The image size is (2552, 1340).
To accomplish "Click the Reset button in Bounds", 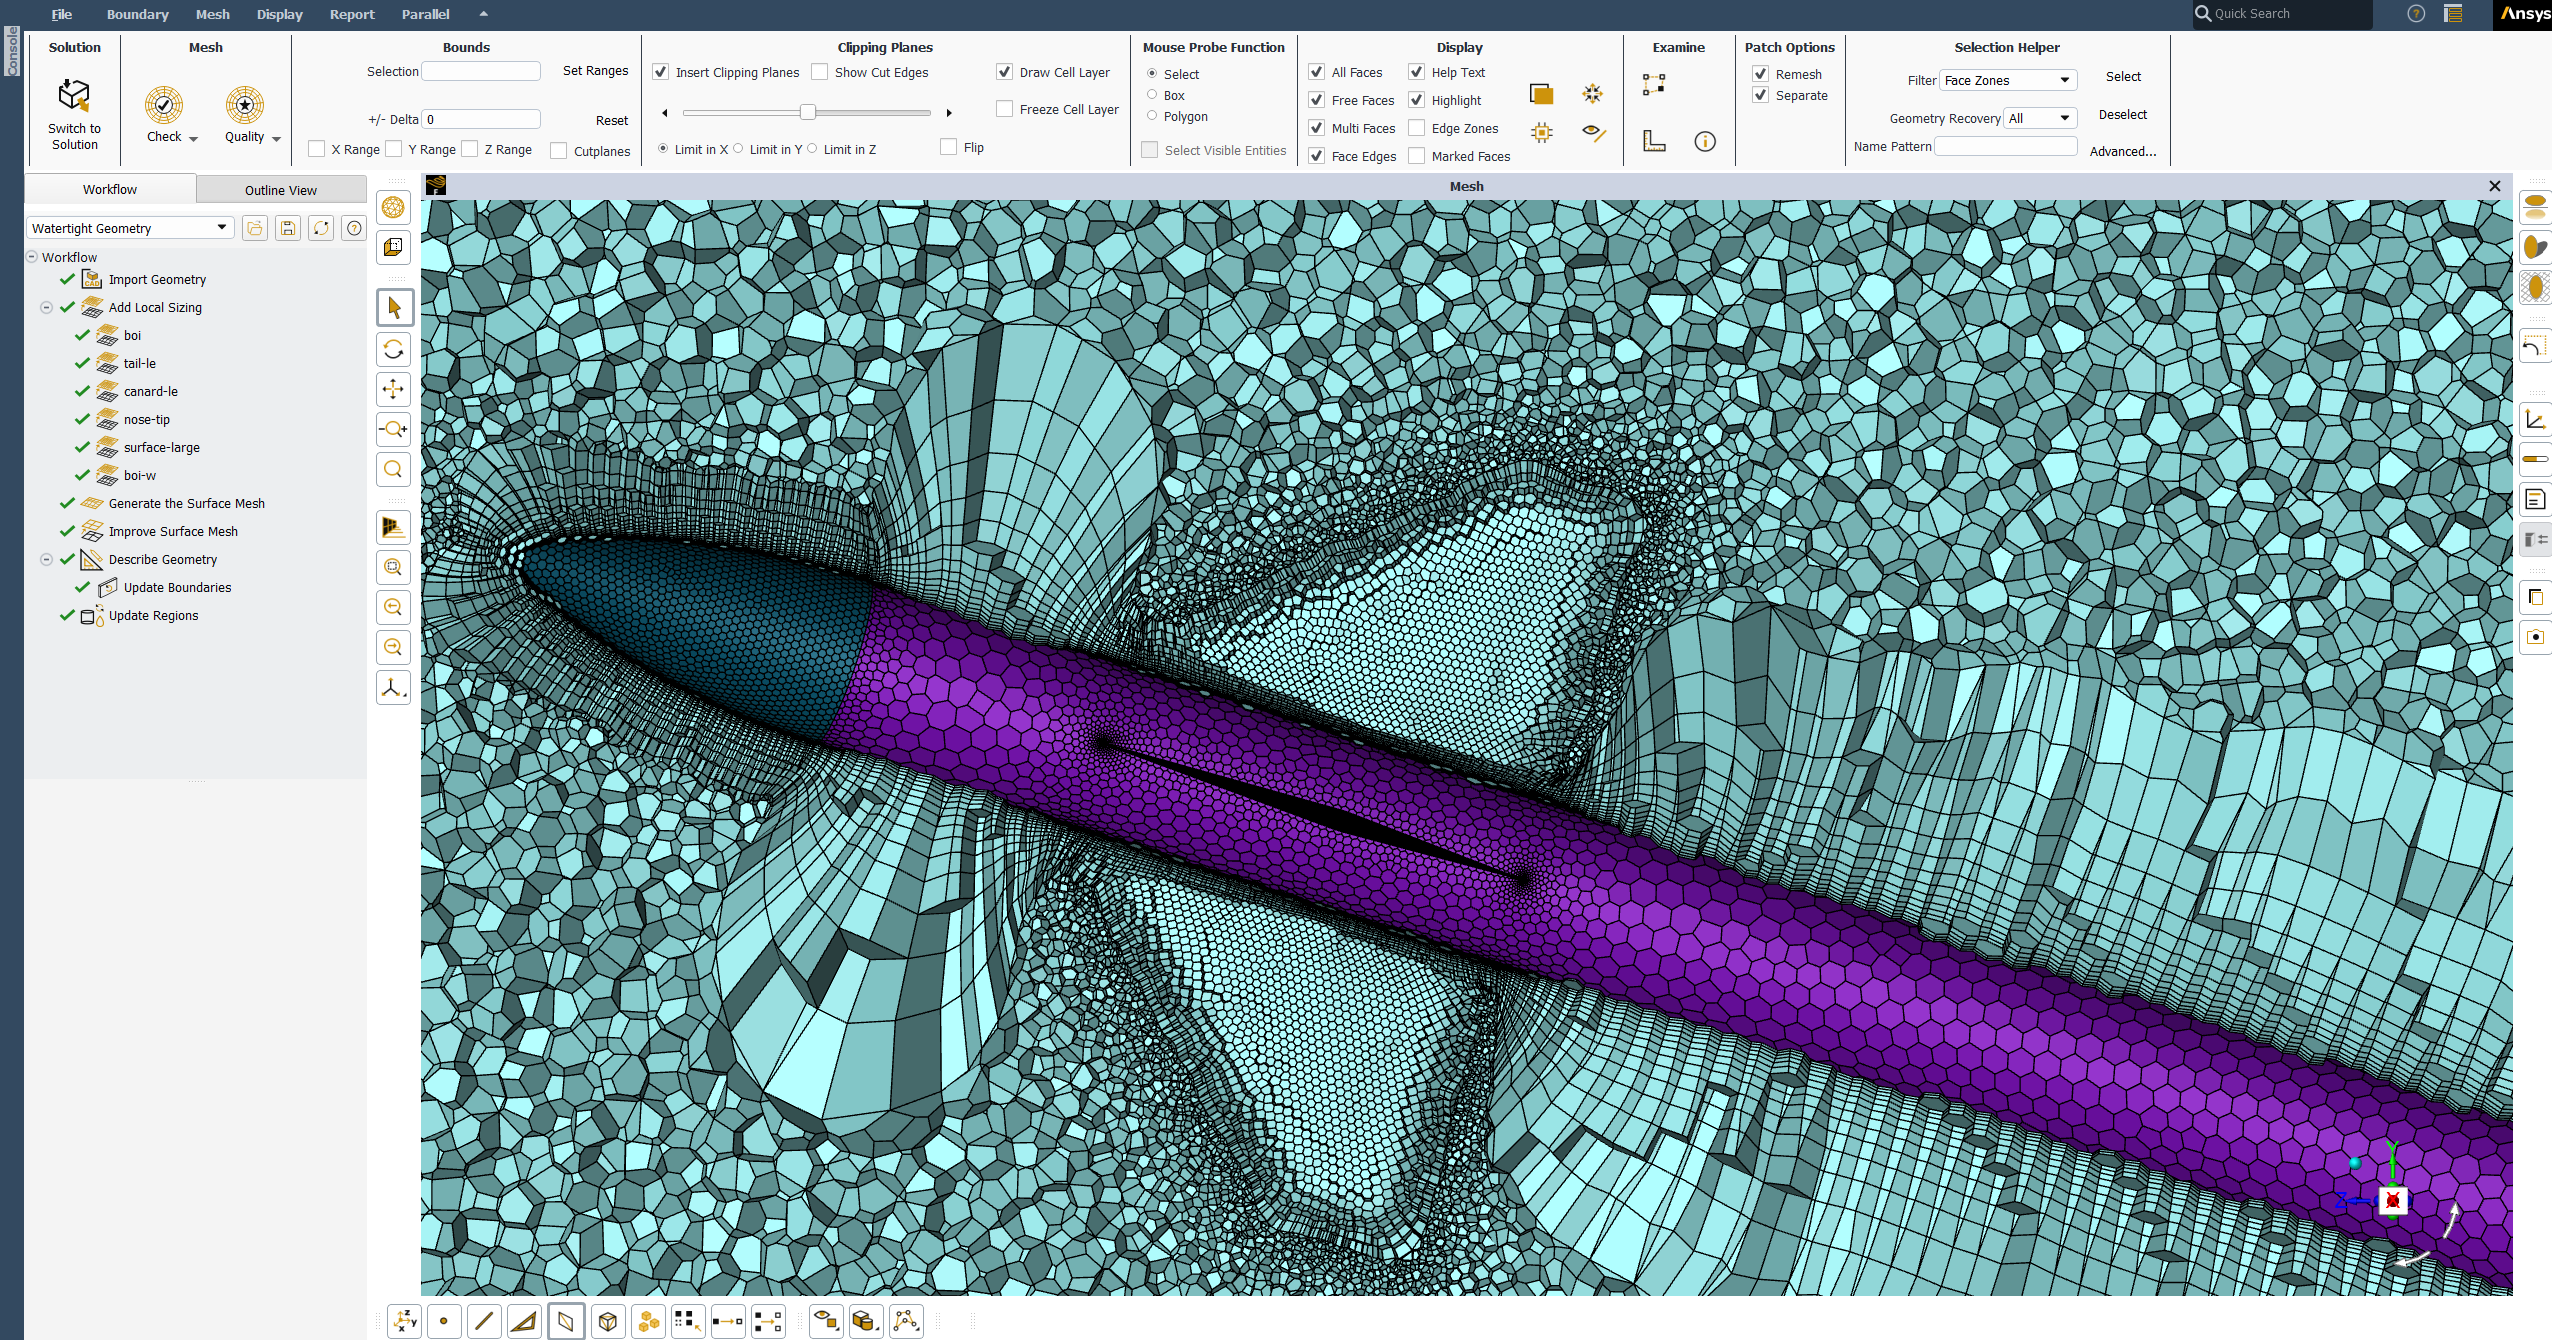I will [x=612, y=120].
